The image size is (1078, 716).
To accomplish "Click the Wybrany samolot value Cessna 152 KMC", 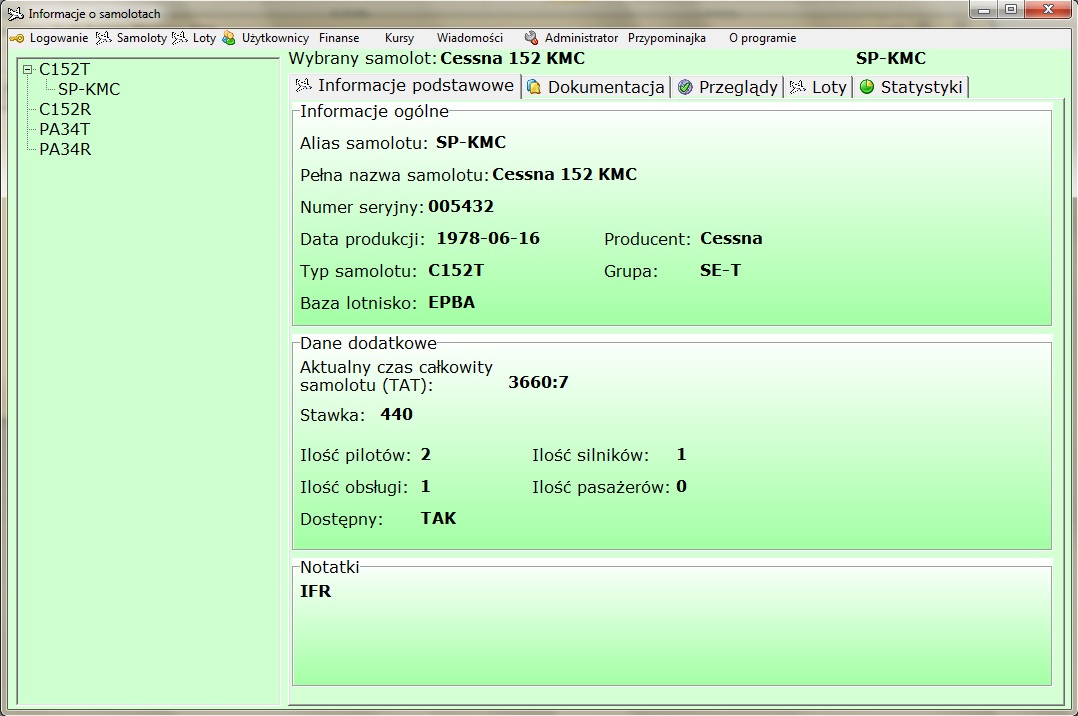I will click(512, 58).
